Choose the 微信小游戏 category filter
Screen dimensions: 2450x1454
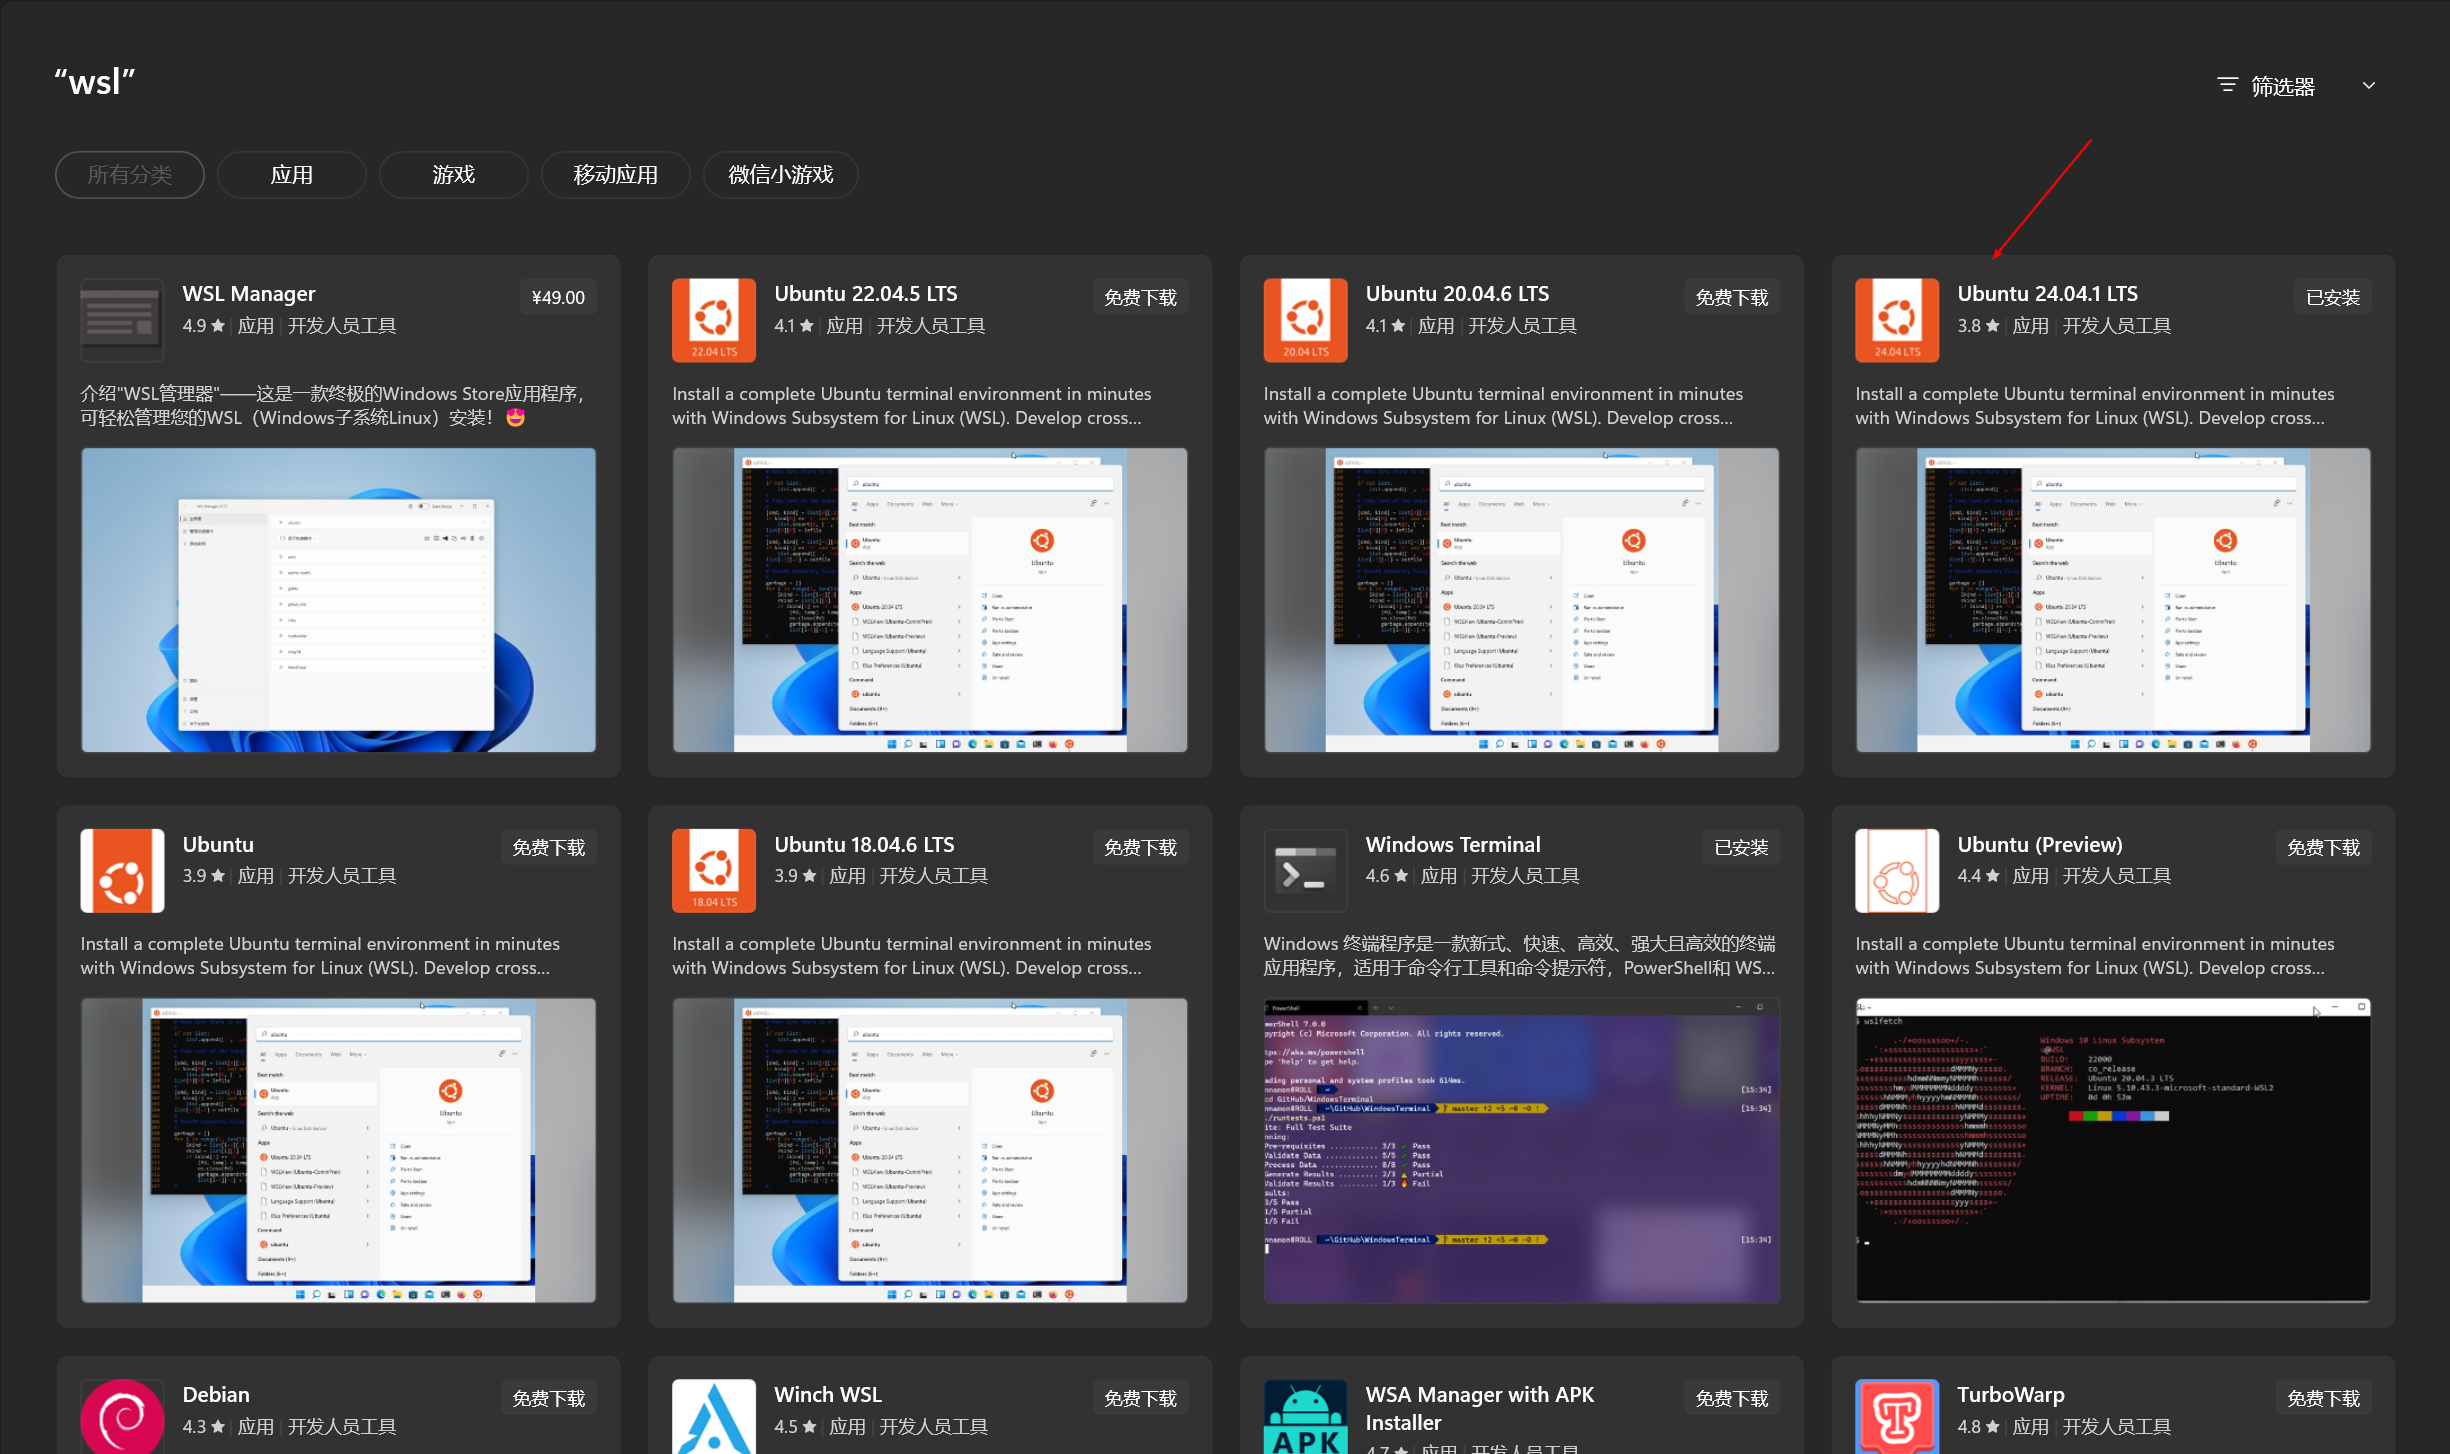[780, 175]
